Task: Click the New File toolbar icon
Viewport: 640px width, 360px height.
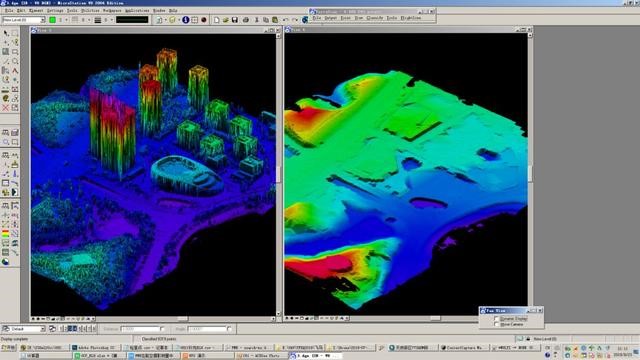Action: coord(216,20)
